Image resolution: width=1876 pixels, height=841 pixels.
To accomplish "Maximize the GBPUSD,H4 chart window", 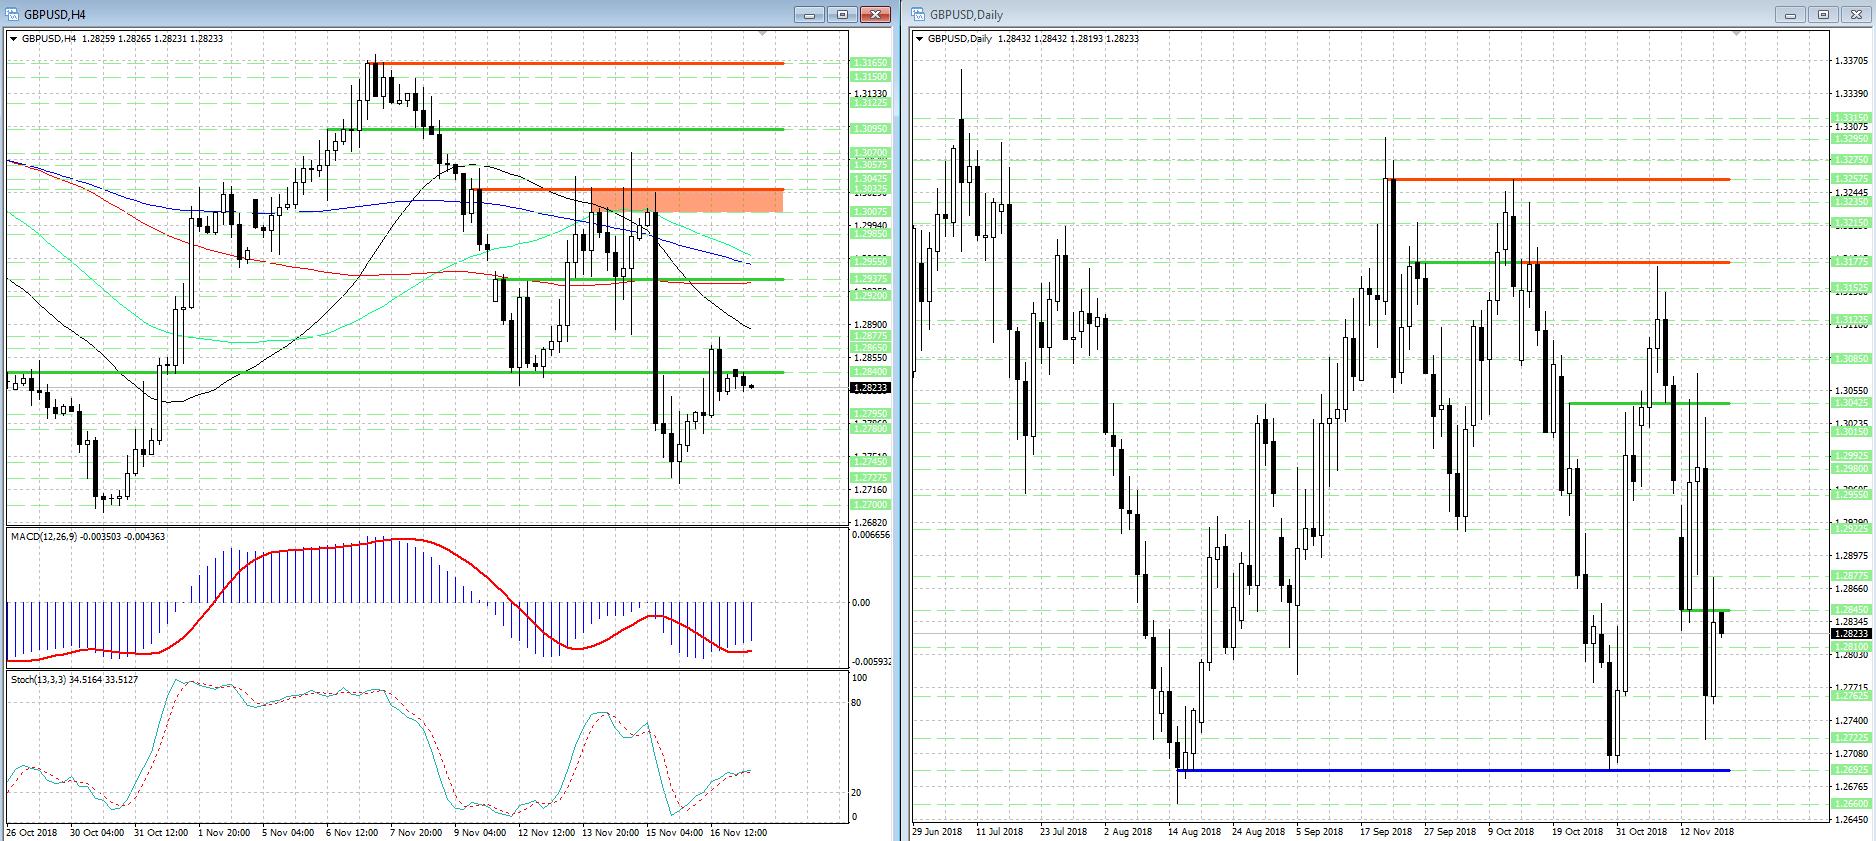I will (842, 14).
